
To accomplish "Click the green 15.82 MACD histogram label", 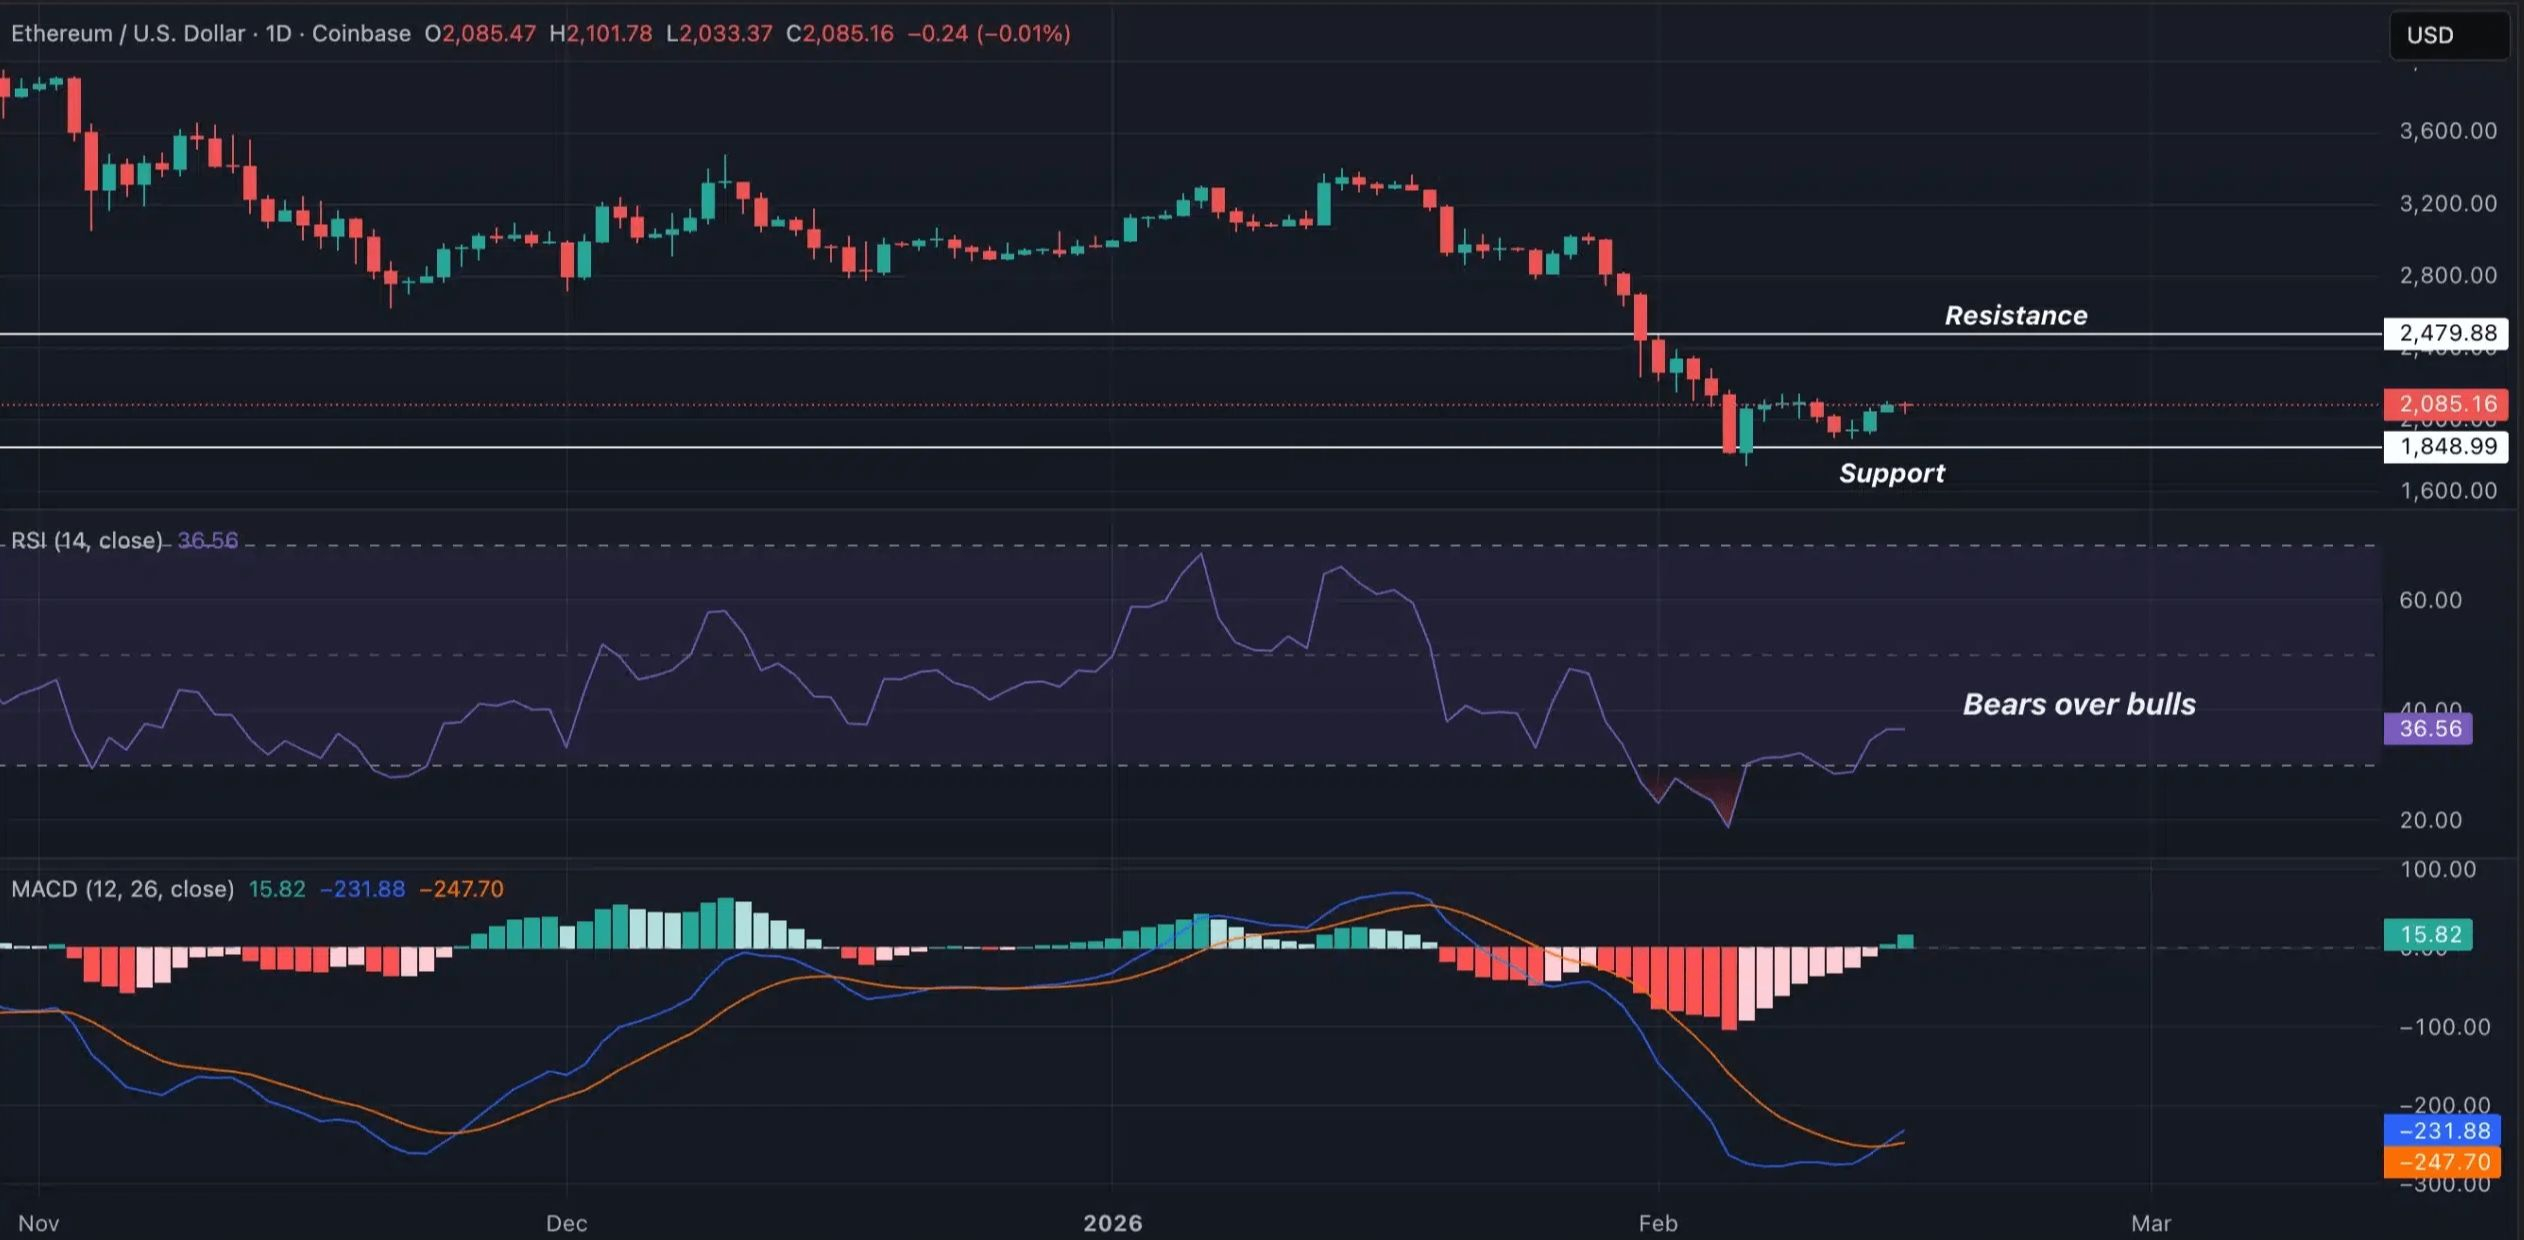I will click(x=2429, y=934).
